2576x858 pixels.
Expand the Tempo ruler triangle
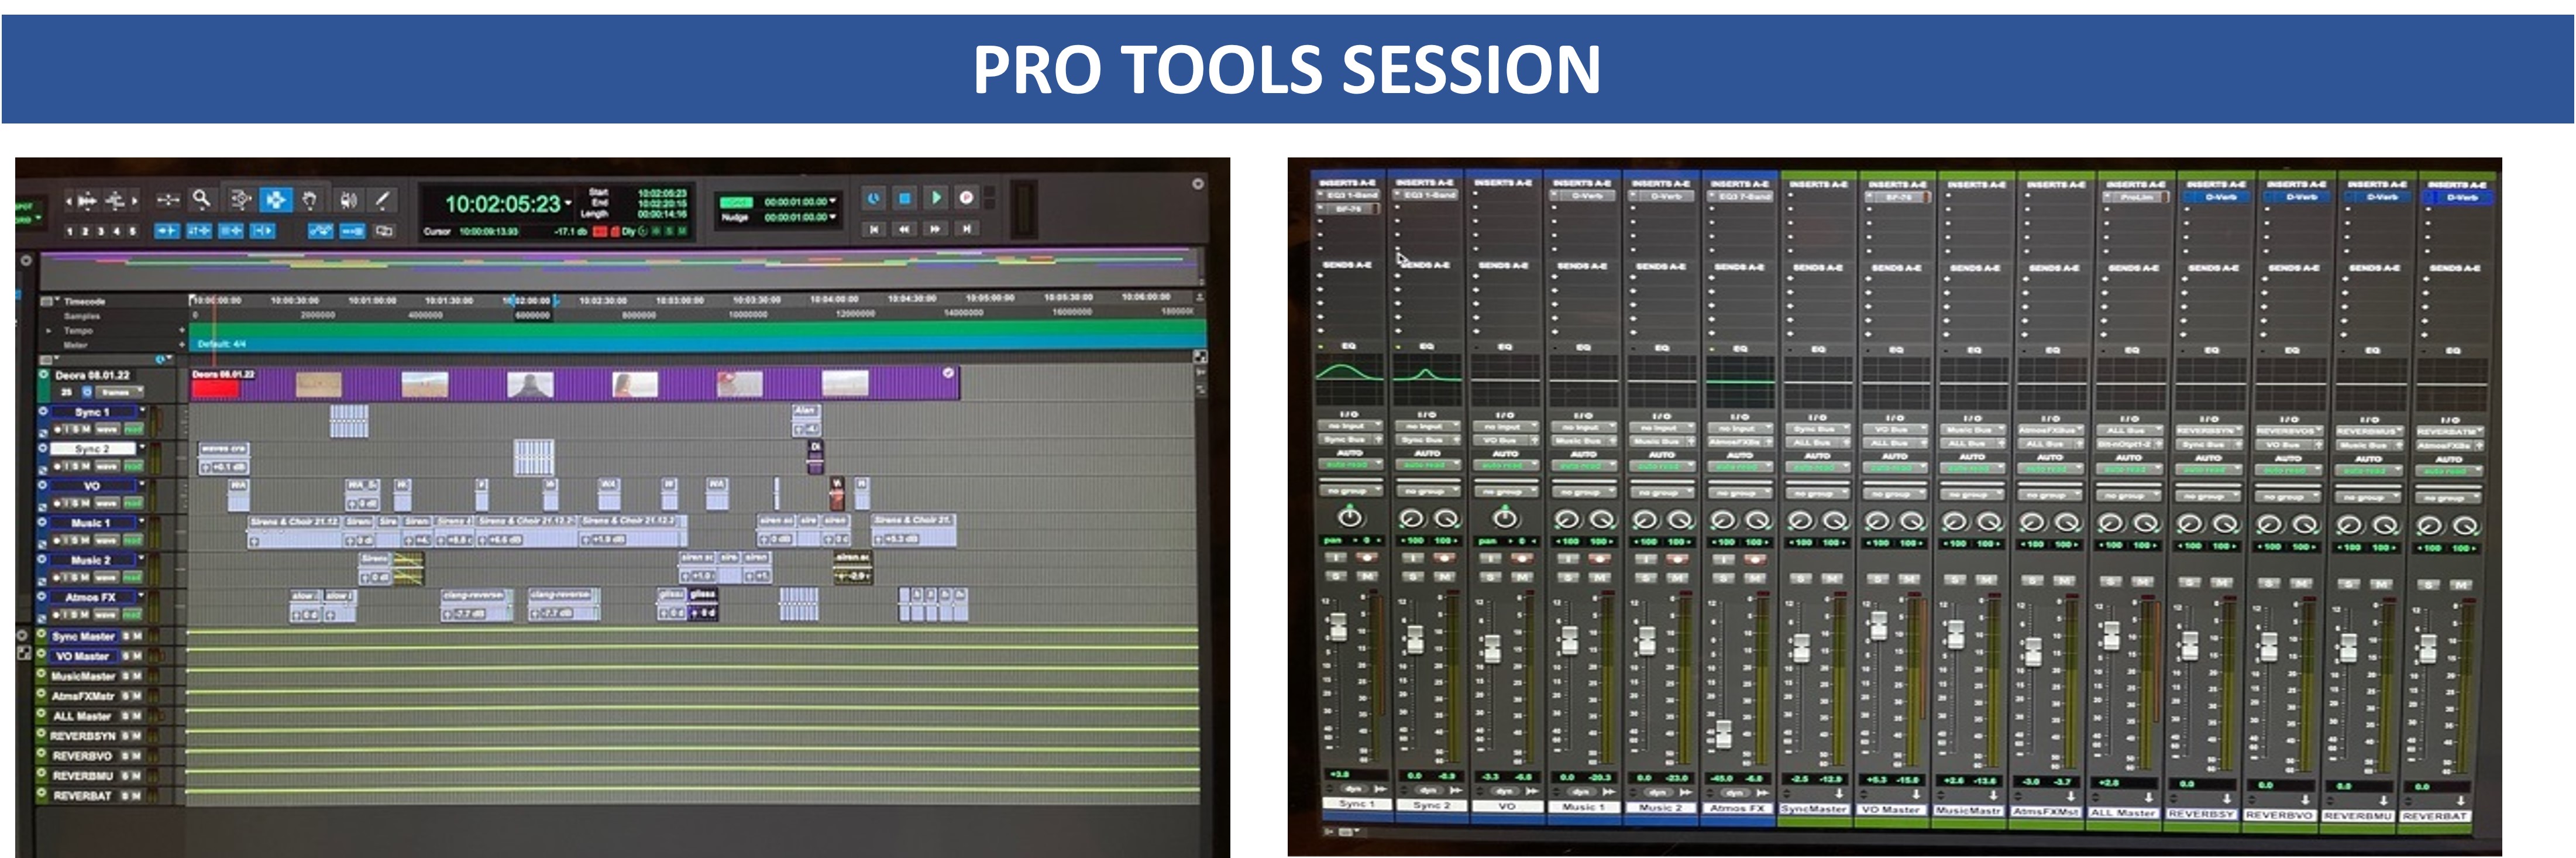pyautogui.click(x=48, y=330)
